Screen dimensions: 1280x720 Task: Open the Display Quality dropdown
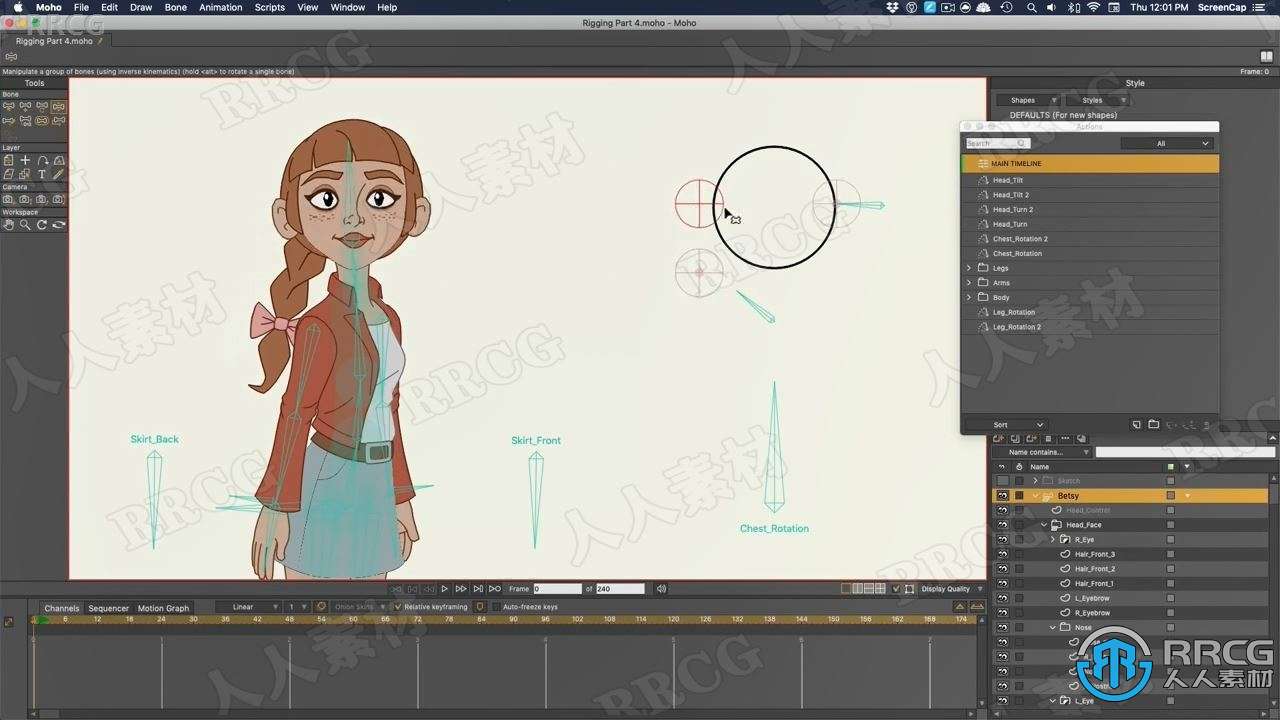click(x=950, y=589)
